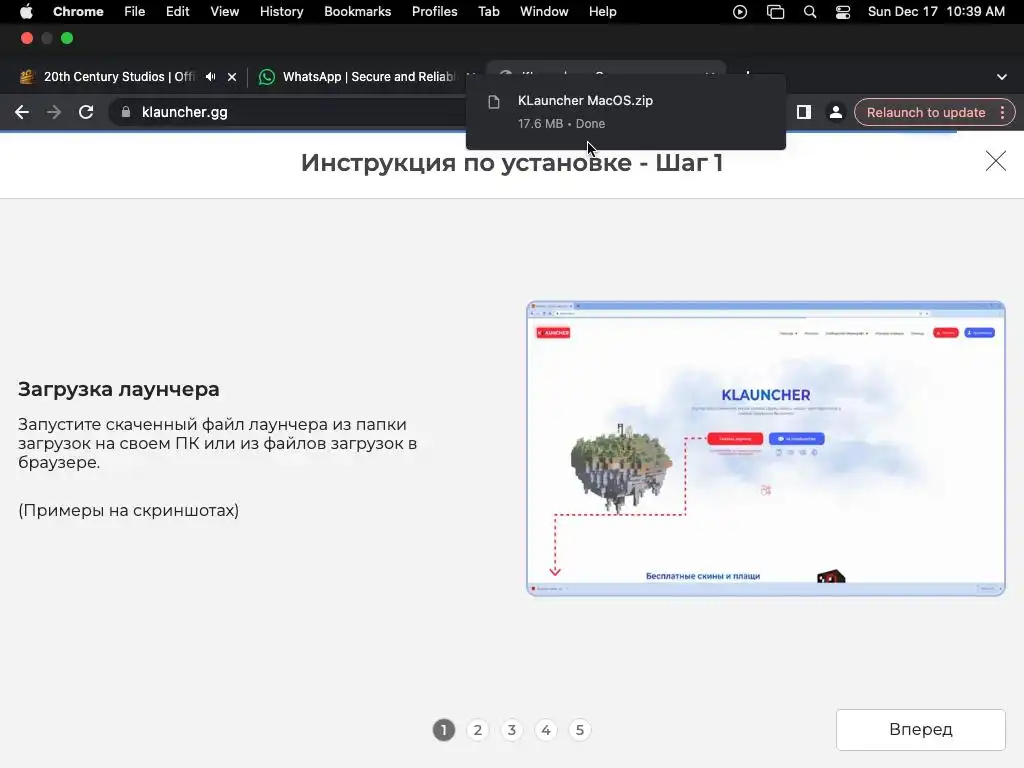Open the Help menu
1024x768 pixels.
[x=602, y=12]
